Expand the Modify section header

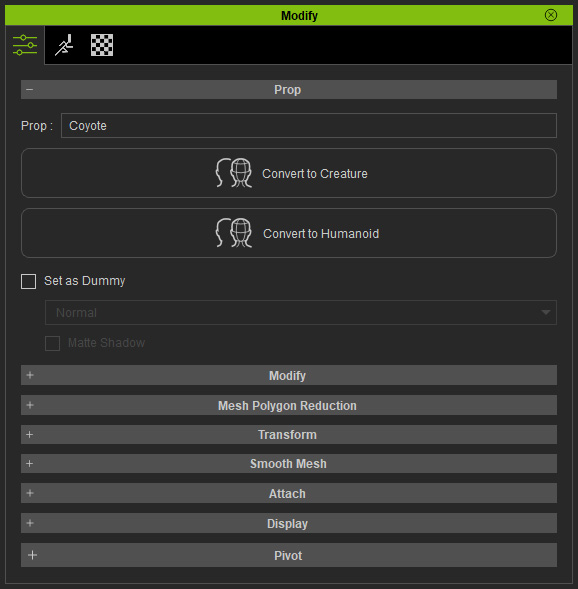(289, 375)
